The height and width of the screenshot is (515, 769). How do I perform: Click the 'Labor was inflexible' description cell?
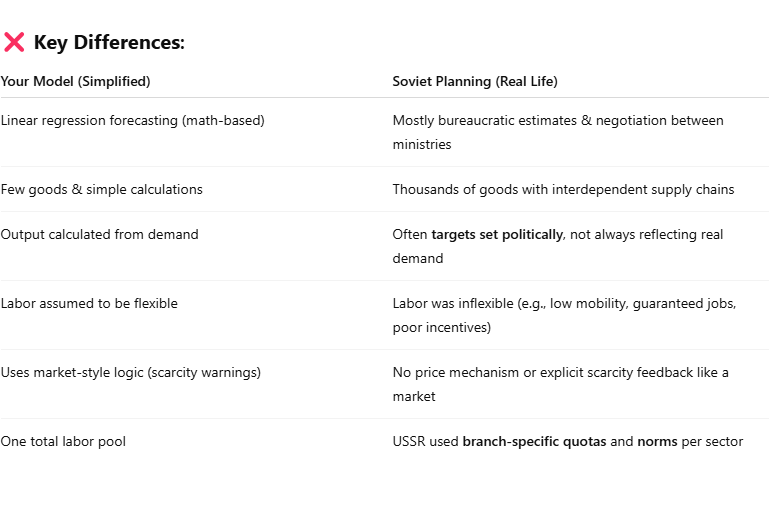coord(564,315)
